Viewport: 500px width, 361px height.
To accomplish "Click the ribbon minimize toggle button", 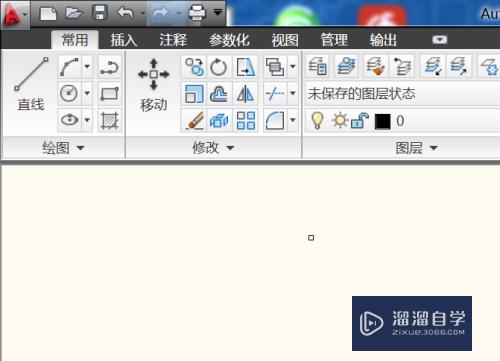I will point(440,40).
